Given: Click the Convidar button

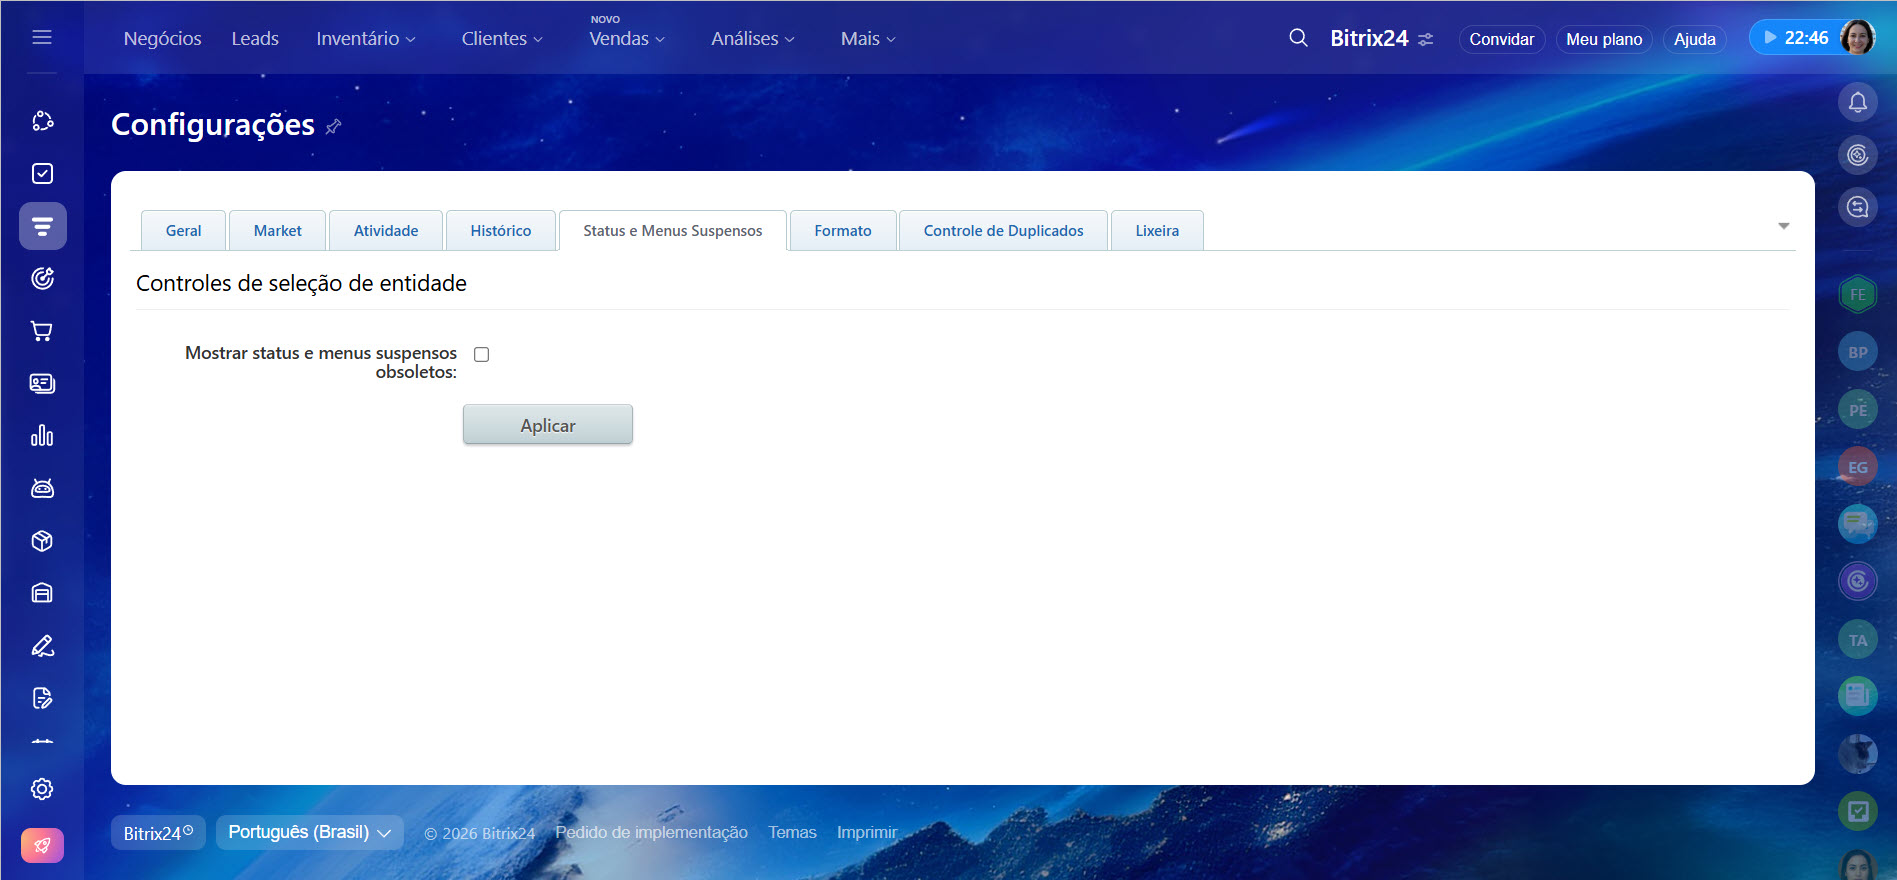Looking at the screenshot, I should point(1501,39).
